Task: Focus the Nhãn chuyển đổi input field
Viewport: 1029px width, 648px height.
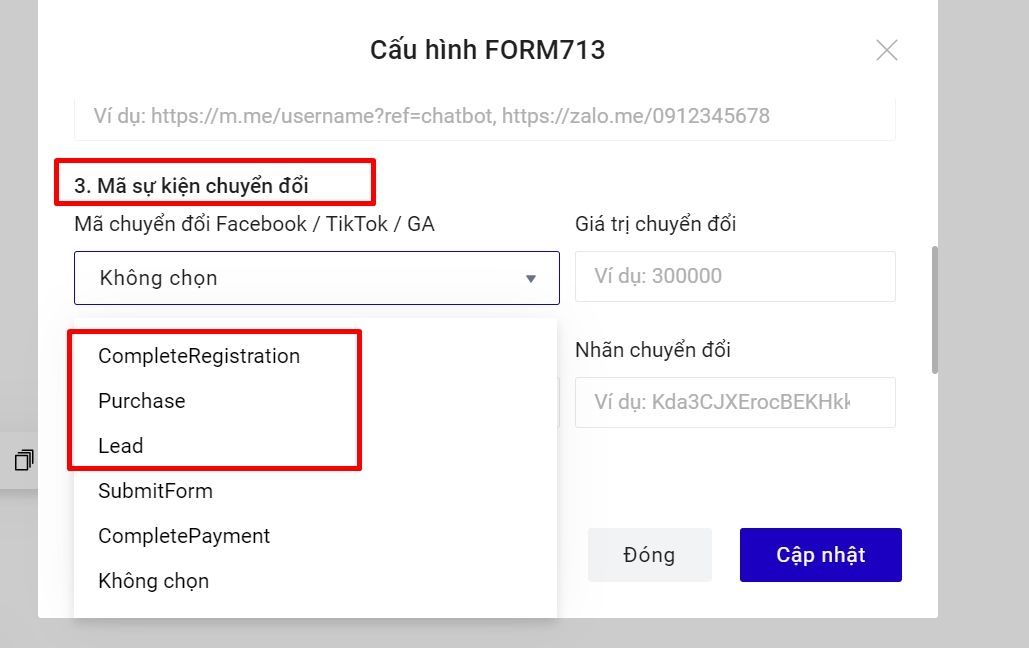Action: [734, 402]
